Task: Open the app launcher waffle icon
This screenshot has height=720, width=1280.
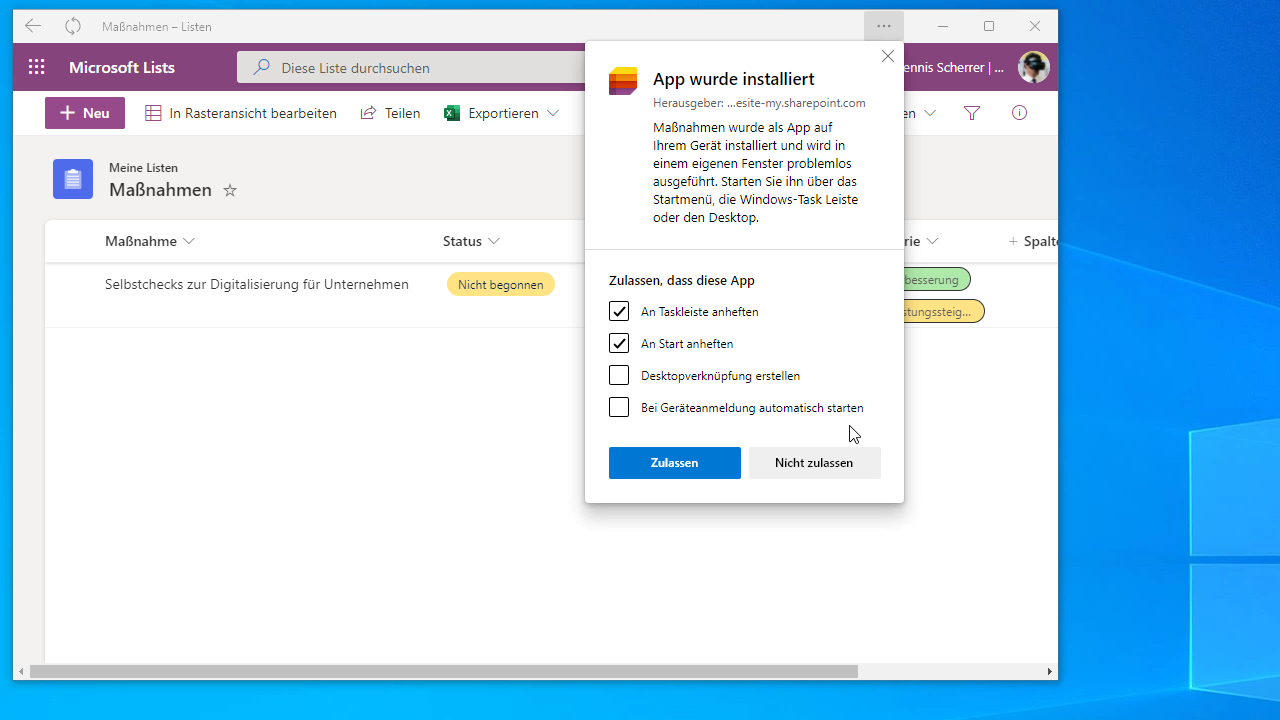Action: tap(37, 67)
